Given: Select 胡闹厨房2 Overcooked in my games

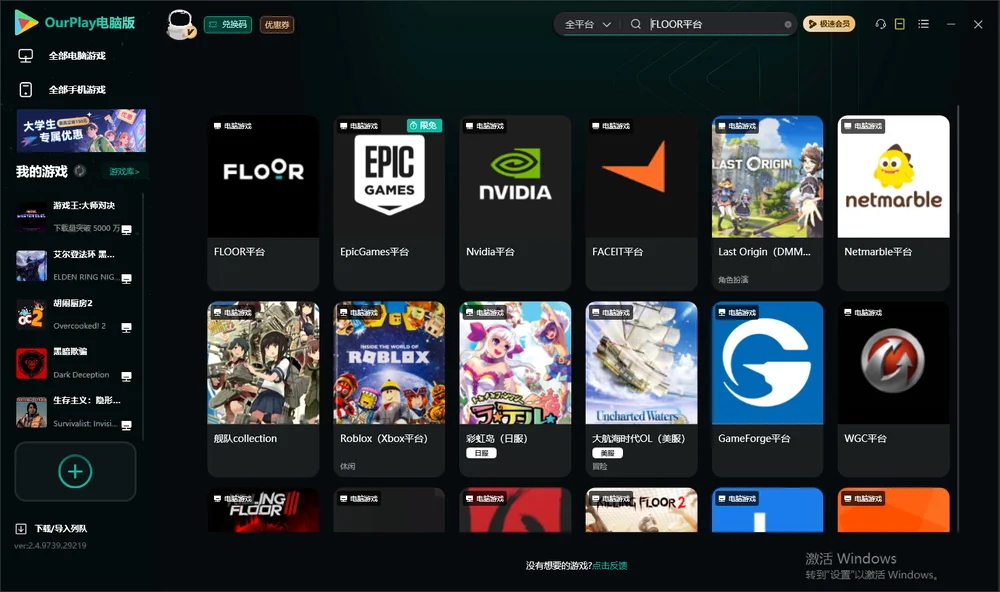Looking at the screenshot, I should pyautogui.click(x=75, y=314).
